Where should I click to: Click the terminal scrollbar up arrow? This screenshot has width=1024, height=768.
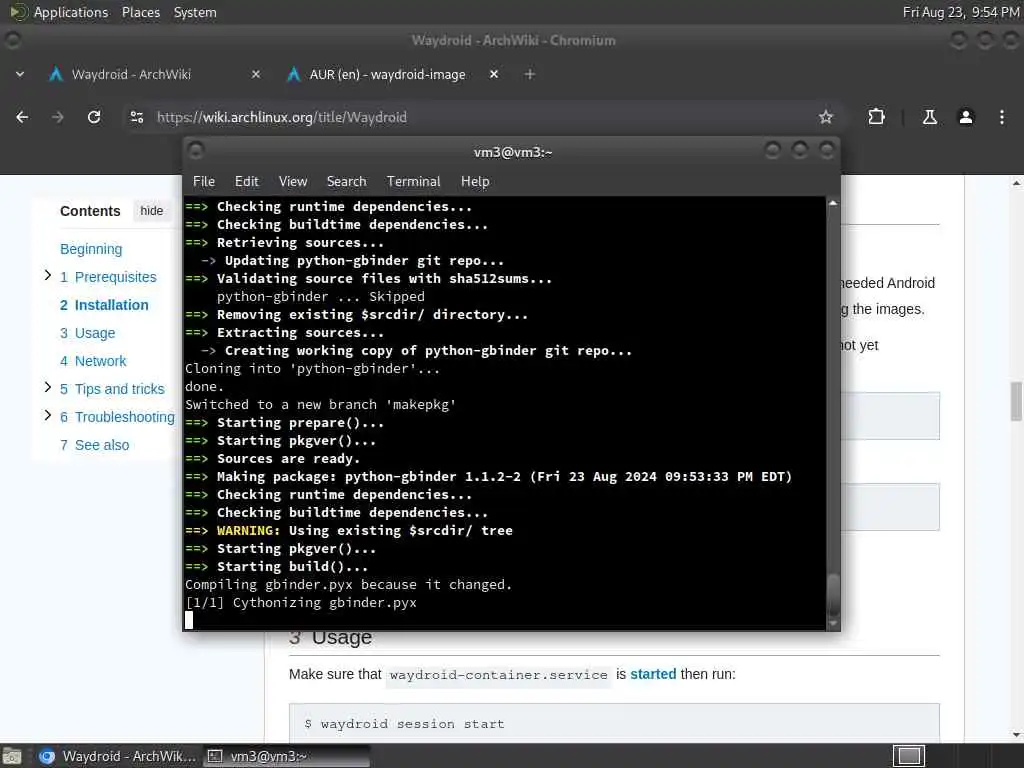(833, 203)
